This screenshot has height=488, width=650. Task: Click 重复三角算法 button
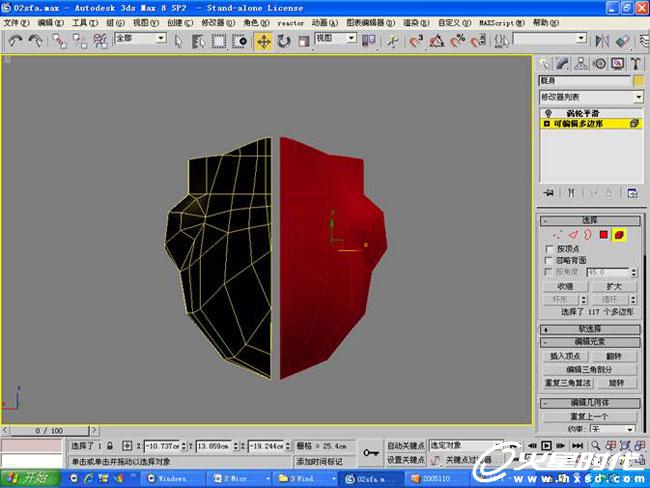(567, 383)
